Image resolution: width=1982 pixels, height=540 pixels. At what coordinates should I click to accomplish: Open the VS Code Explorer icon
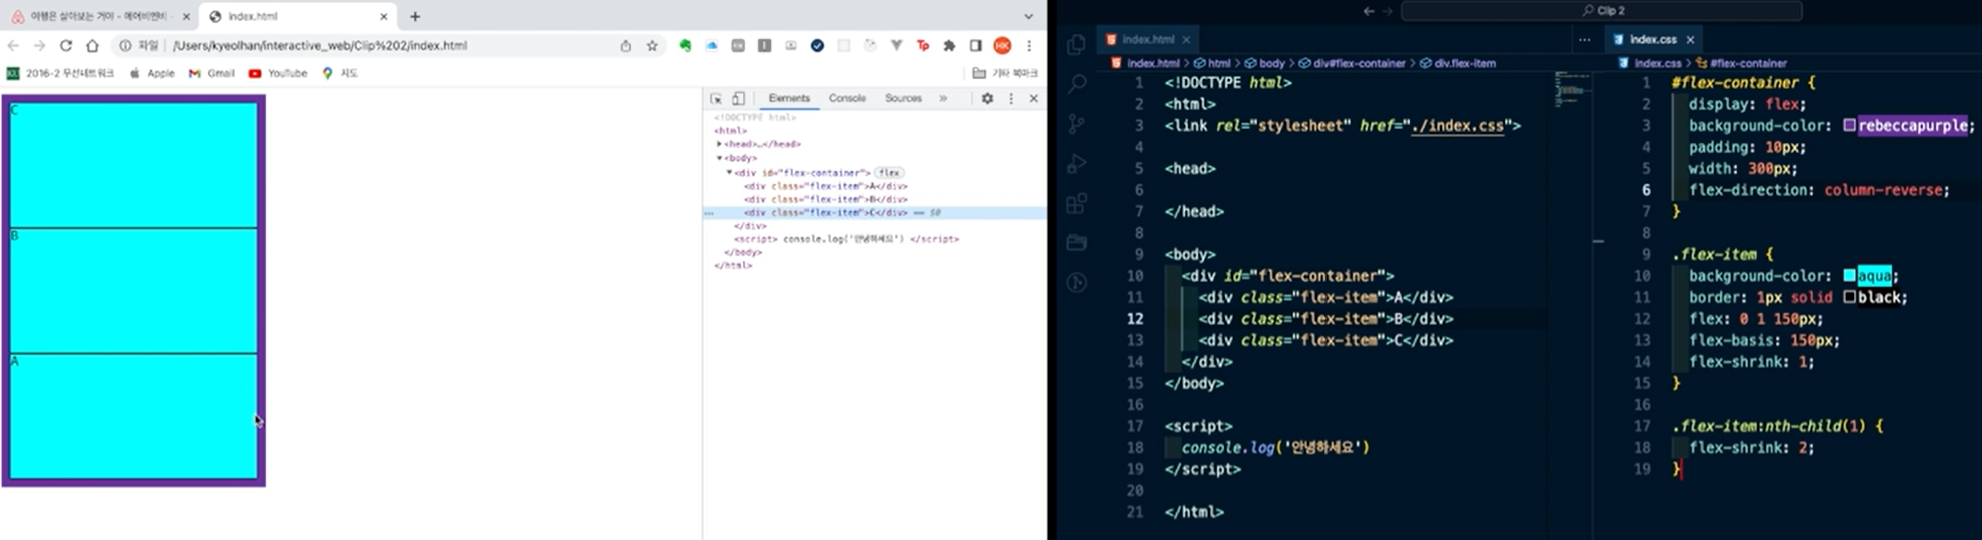coord(1076,45)
